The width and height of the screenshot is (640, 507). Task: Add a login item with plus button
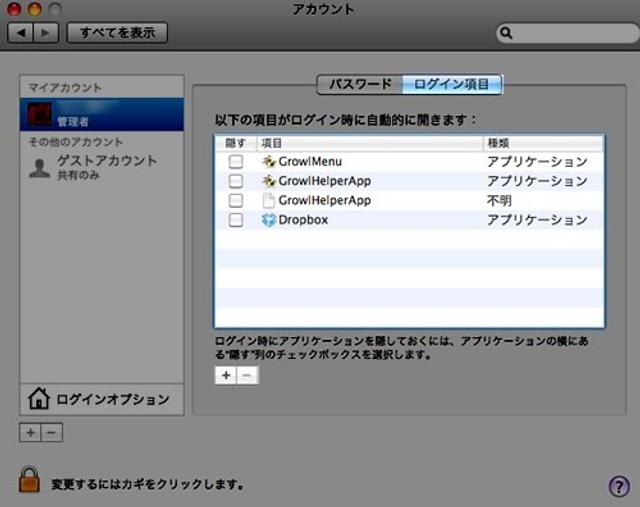(x=226, y=375)
